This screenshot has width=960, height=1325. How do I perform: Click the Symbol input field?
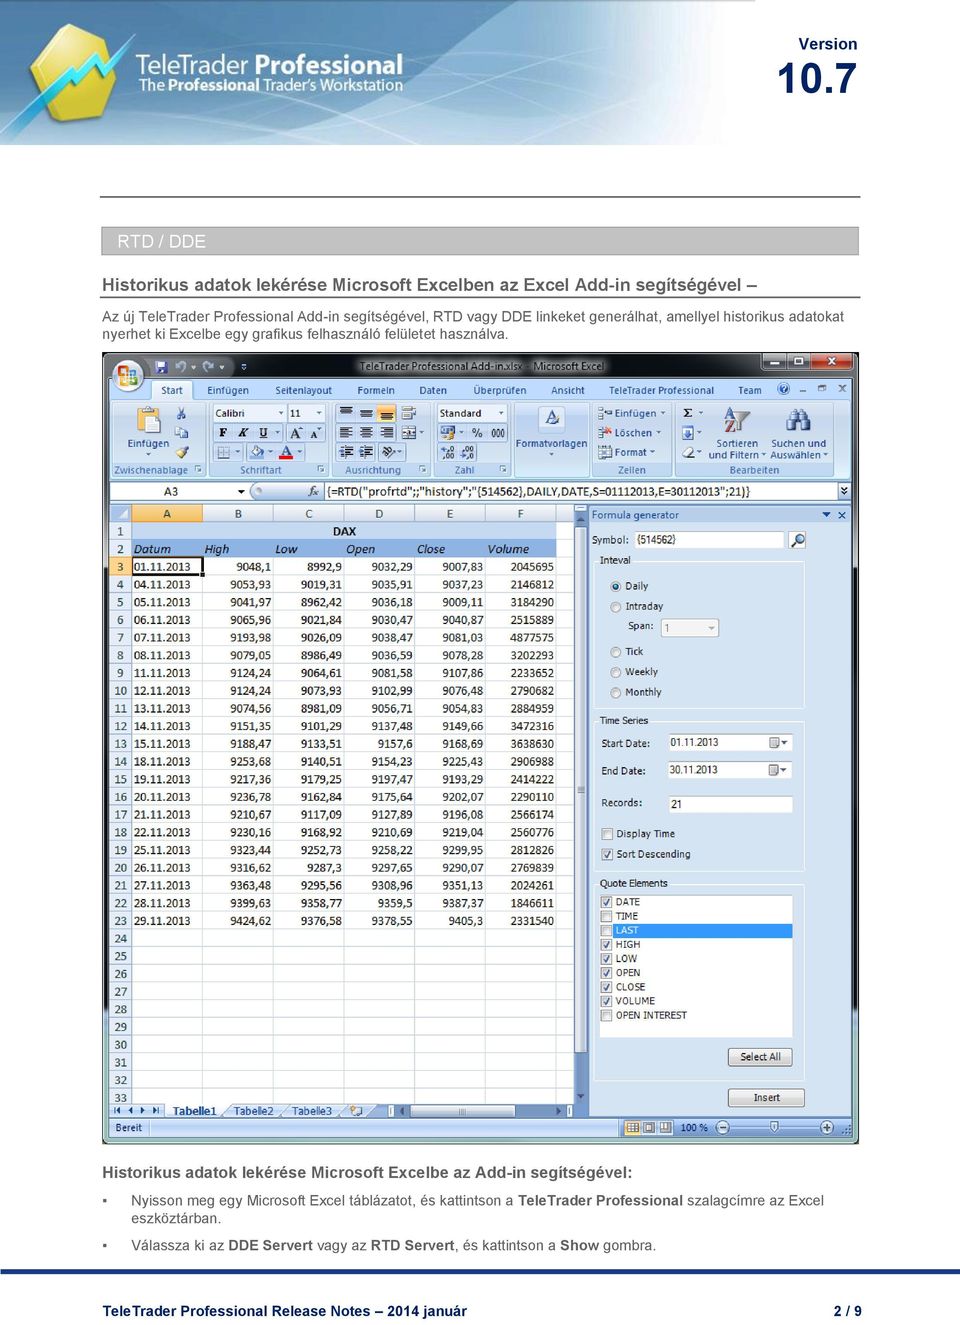coord(709,540)
